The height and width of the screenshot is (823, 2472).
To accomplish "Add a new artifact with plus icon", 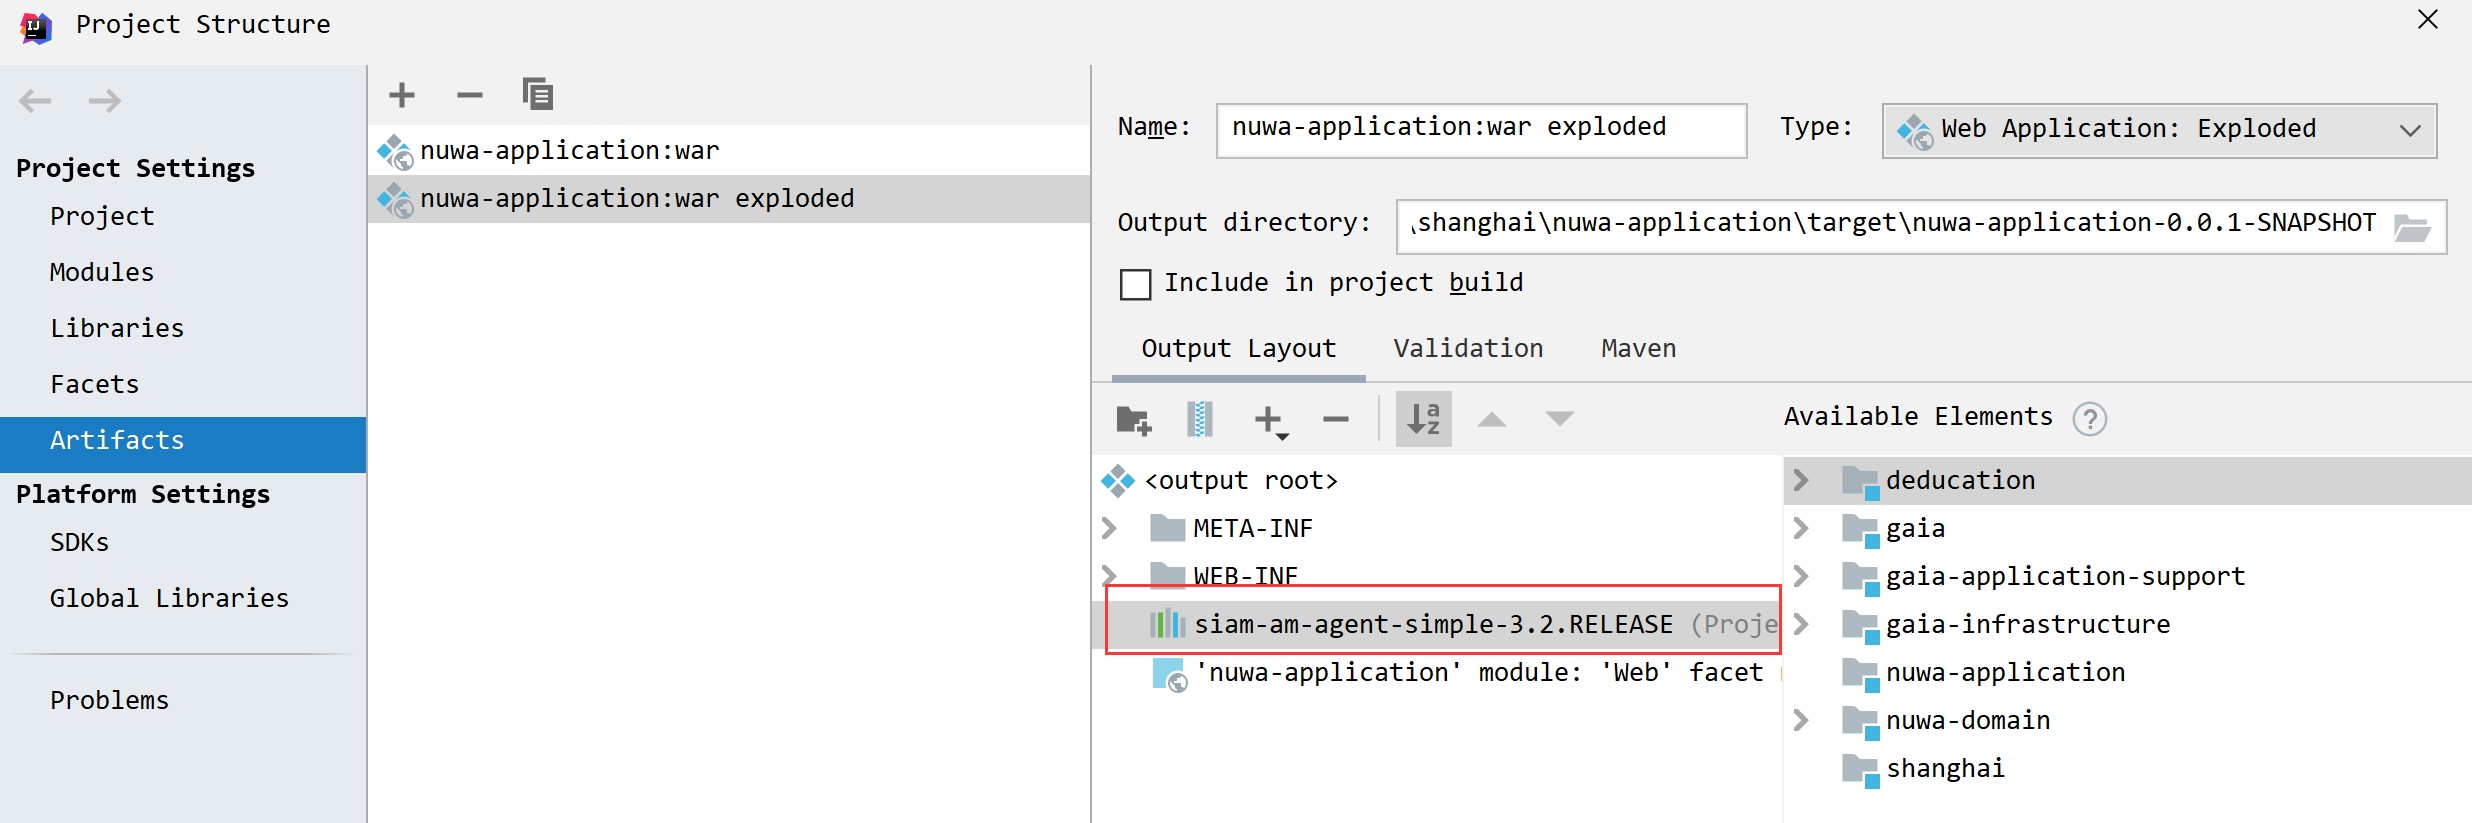I will pos(402,95).
